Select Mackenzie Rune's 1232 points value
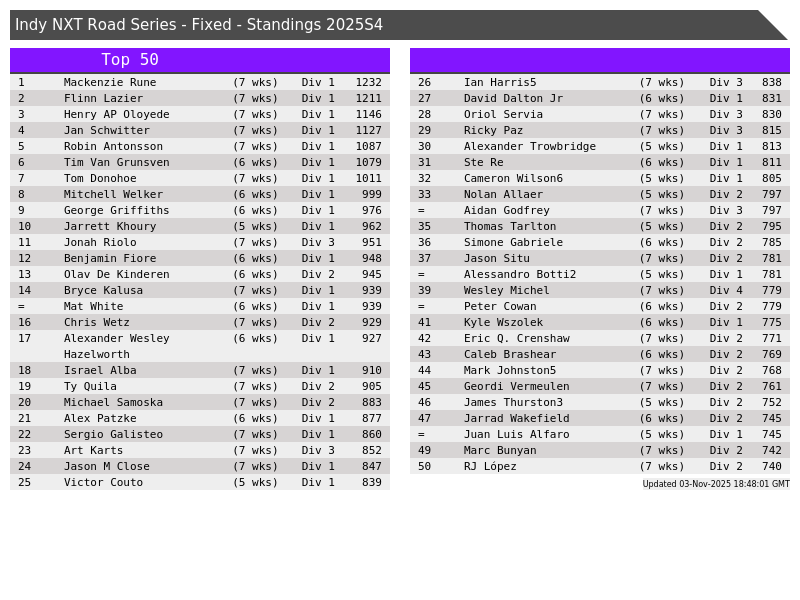Viewport: 800px width, 600px height. 368,83
